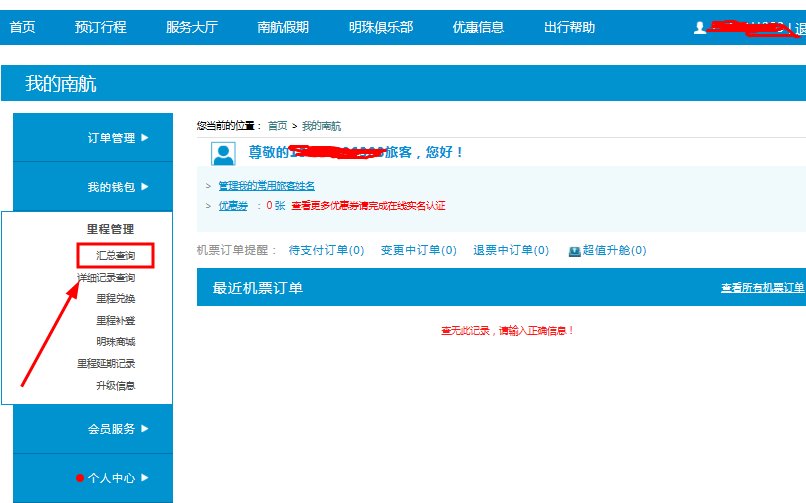The width and height of the screenshot is (806, 503).
Task: Open the 里程补登 sidebar link
Action: 116,321
